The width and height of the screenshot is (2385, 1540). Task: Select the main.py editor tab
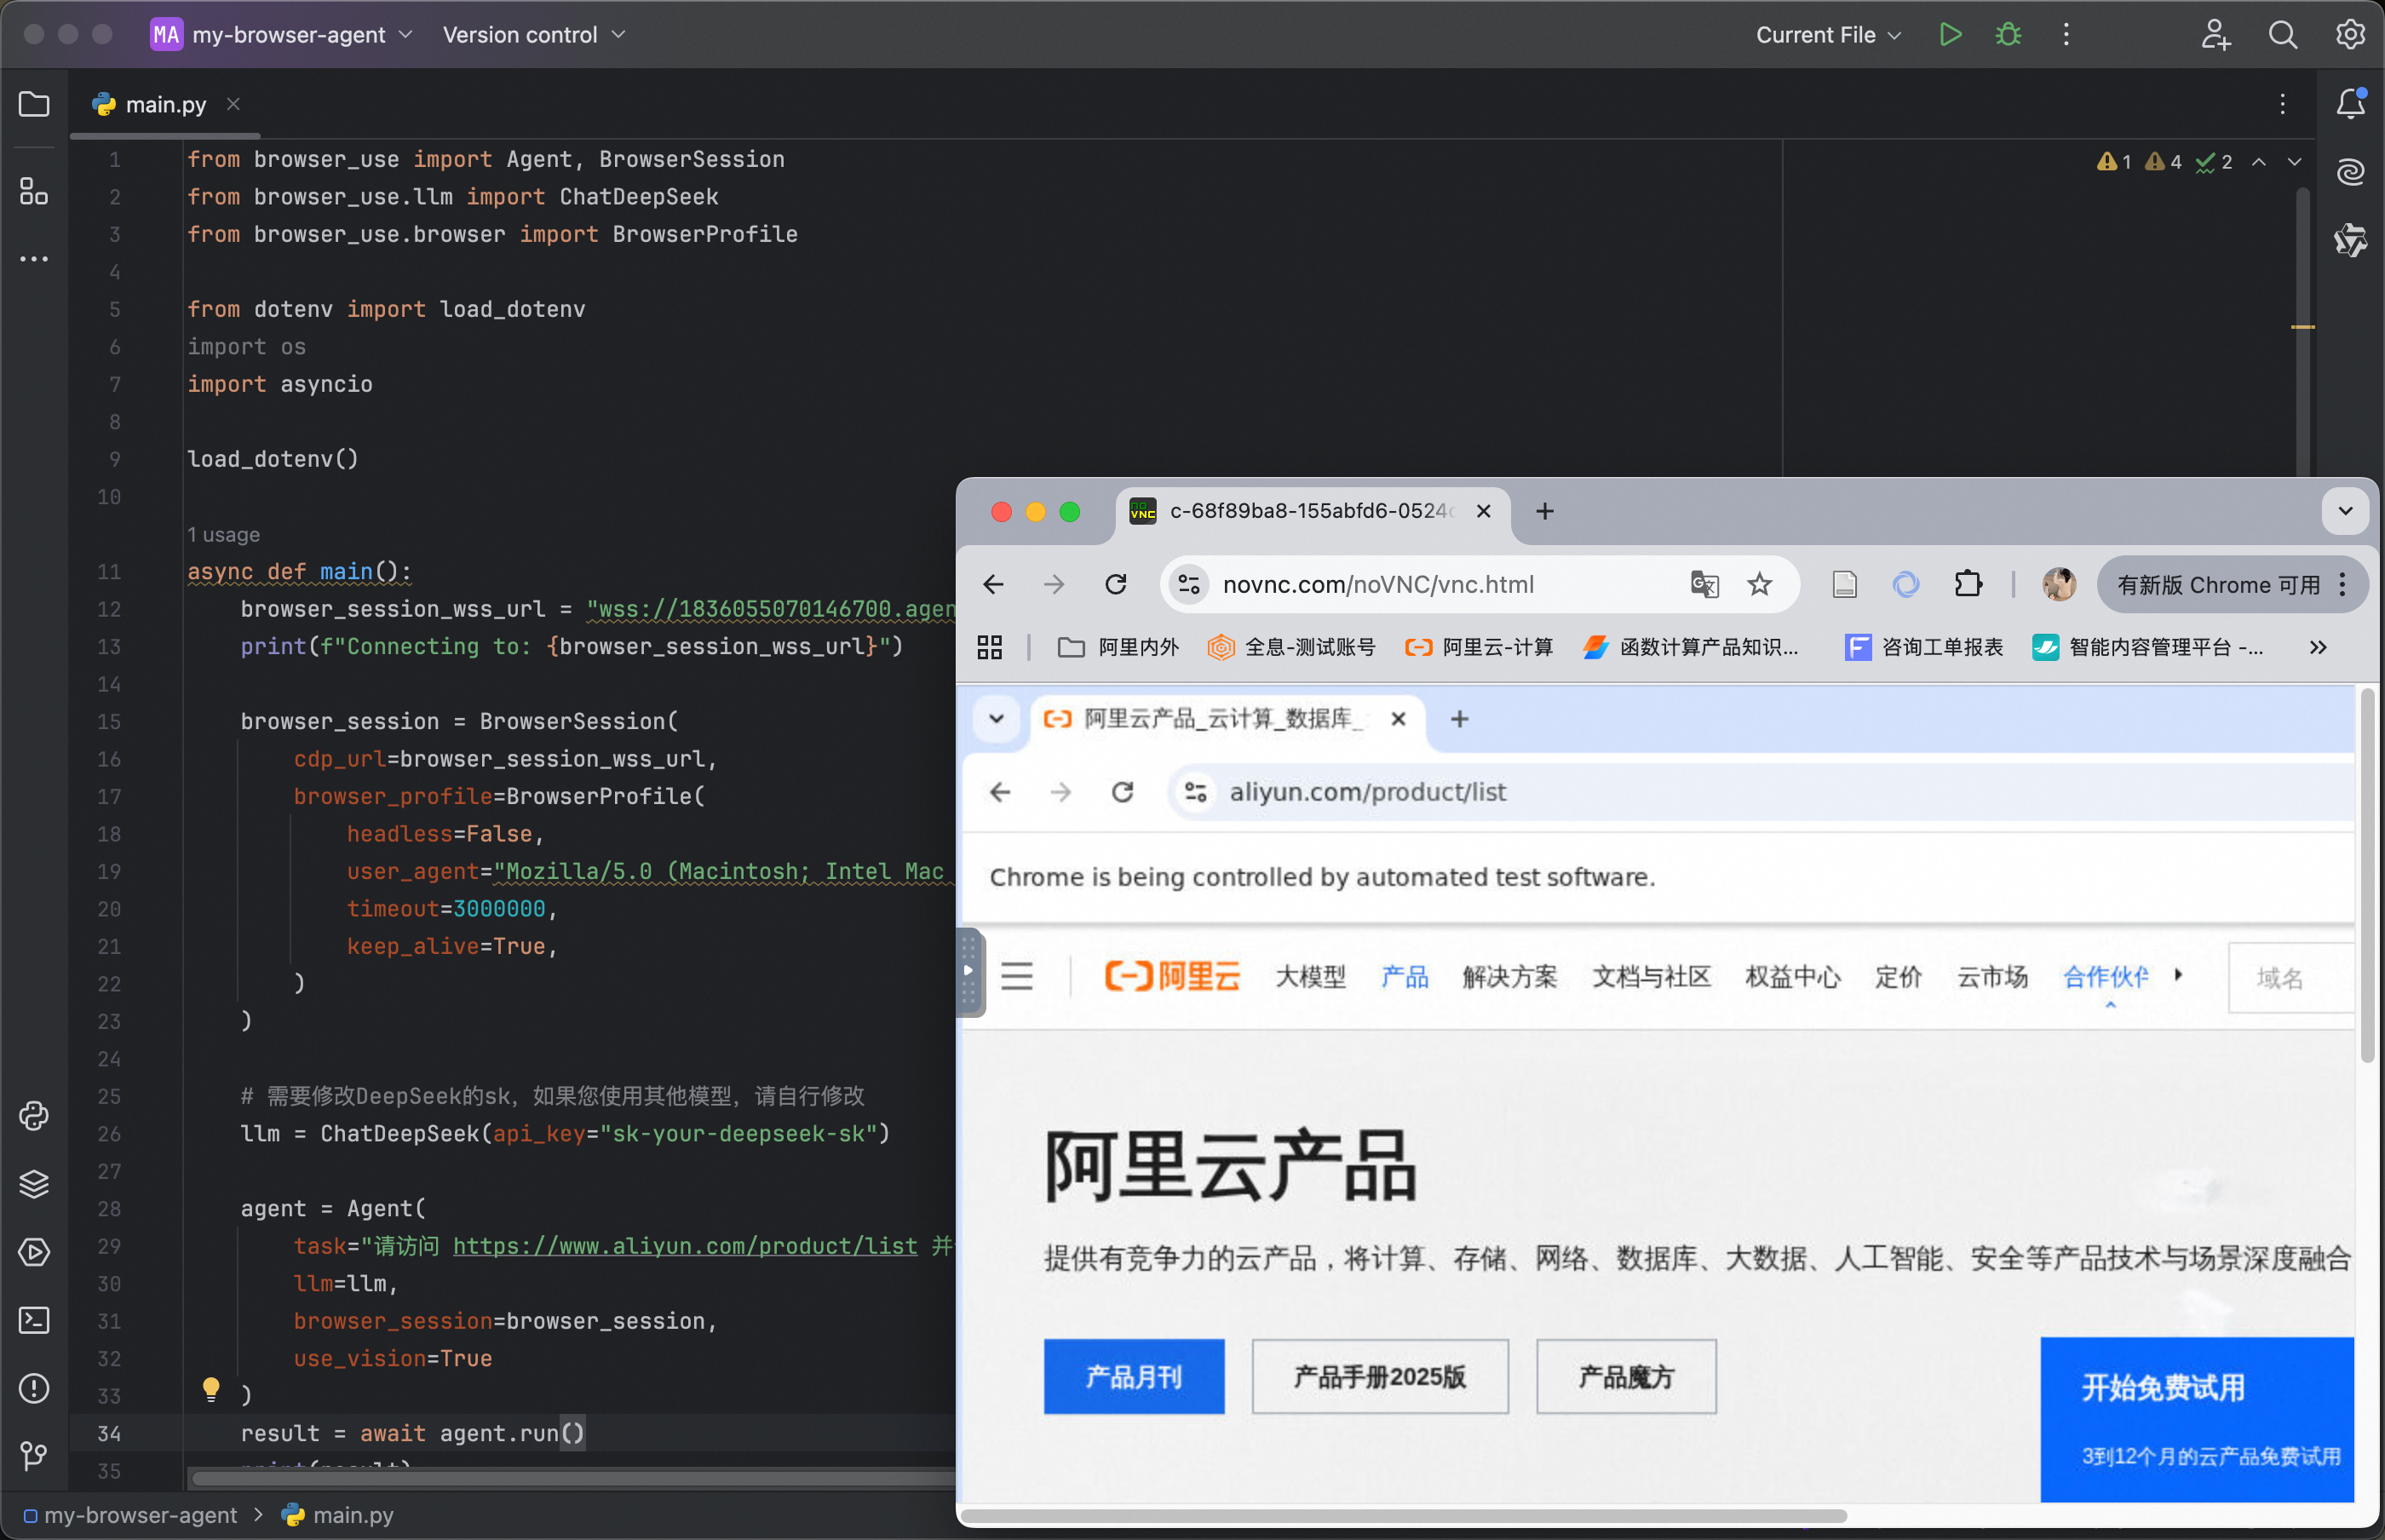click(x=165, y=104)
